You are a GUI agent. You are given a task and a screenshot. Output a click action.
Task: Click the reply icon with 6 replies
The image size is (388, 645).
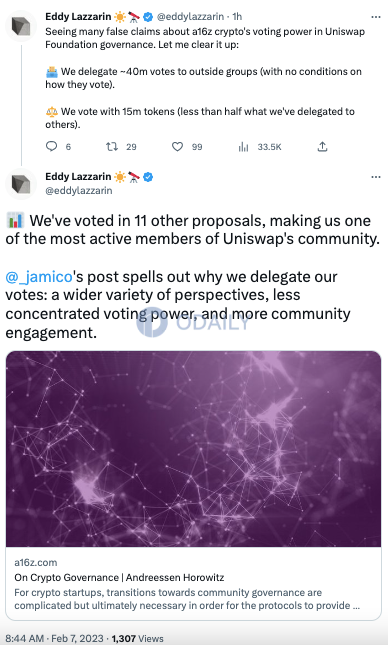[51, 146]
